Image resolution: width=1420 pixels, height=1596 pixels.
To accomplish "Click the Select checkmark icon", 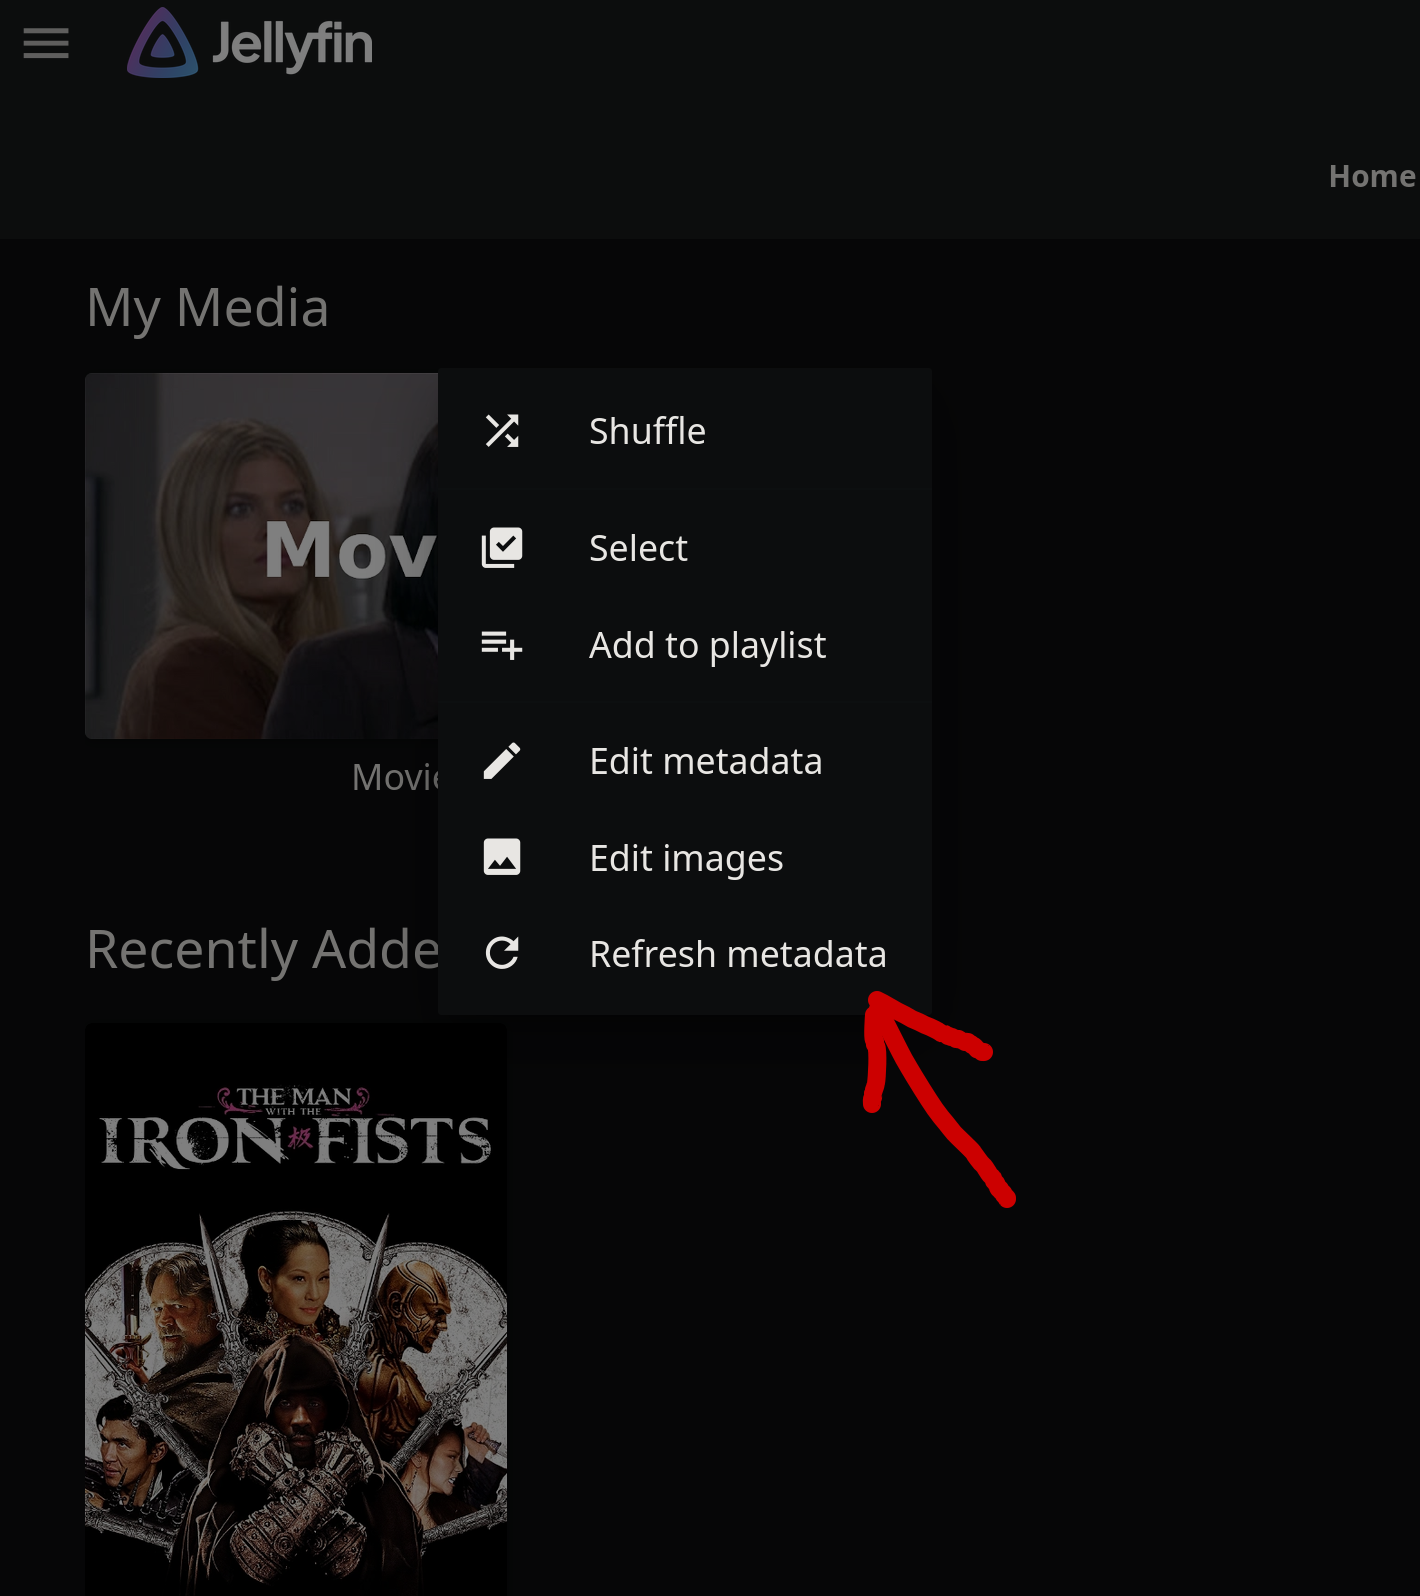I will 502,548.
